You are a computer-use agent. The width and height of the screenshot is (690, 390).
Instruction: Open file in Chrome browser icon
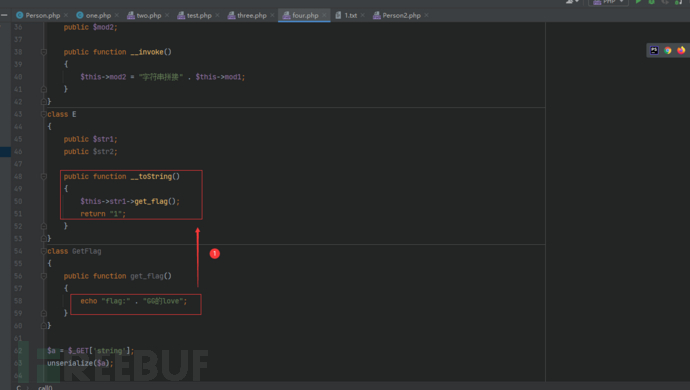tap(668, 50)
